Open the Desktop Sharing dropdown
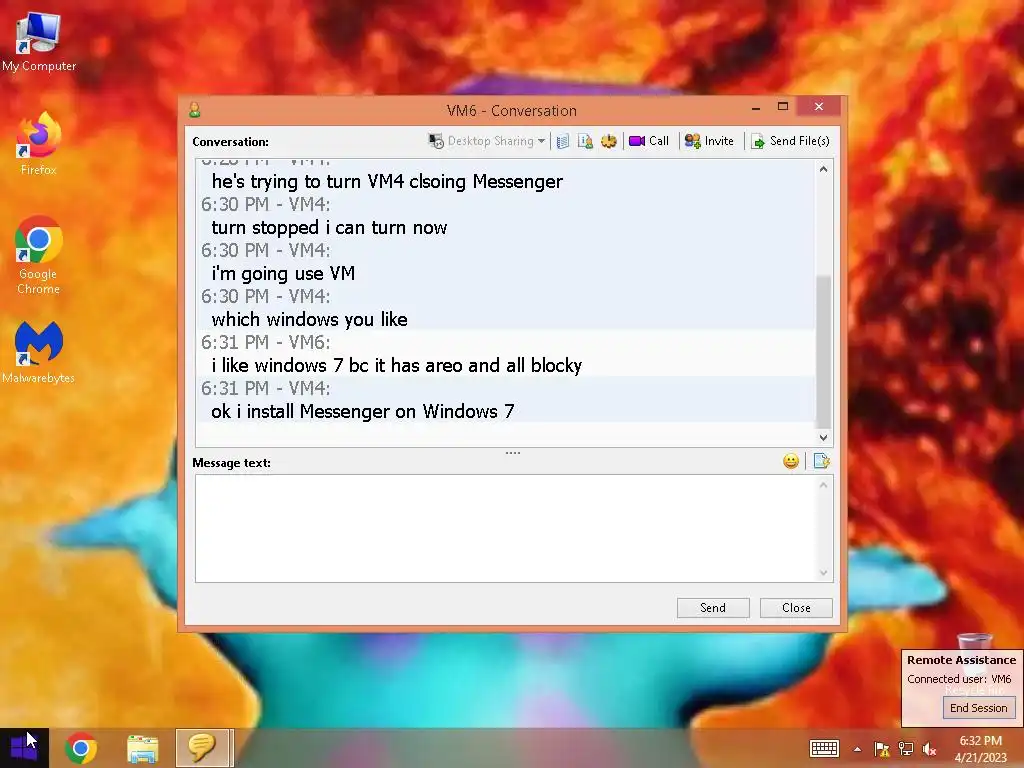Image resolution: width=1024 pixels, height=768 pixels. 487,141
